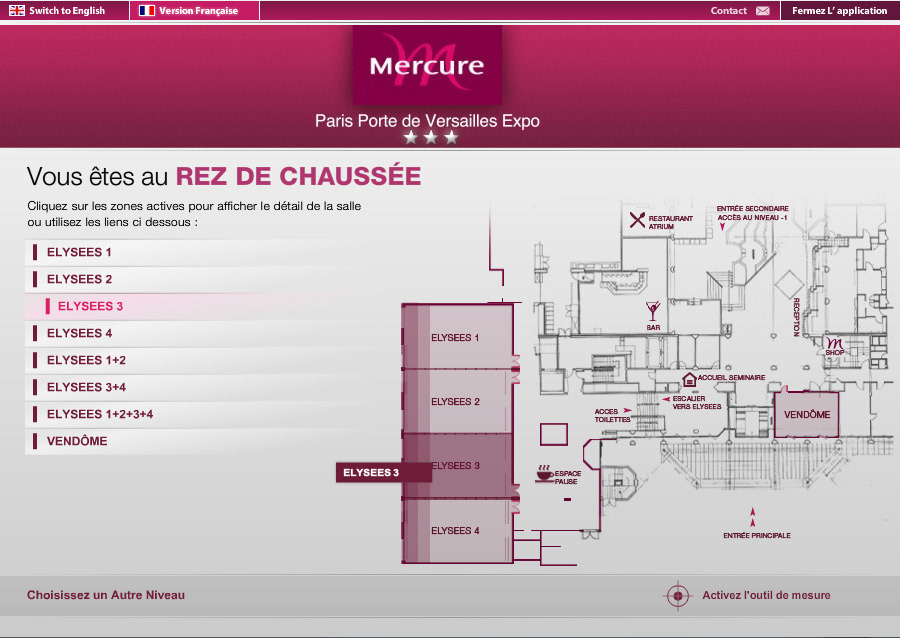Viewport: 900px width, 638px height.
Task: Click the UK flag icon
Action: point(17,10)
